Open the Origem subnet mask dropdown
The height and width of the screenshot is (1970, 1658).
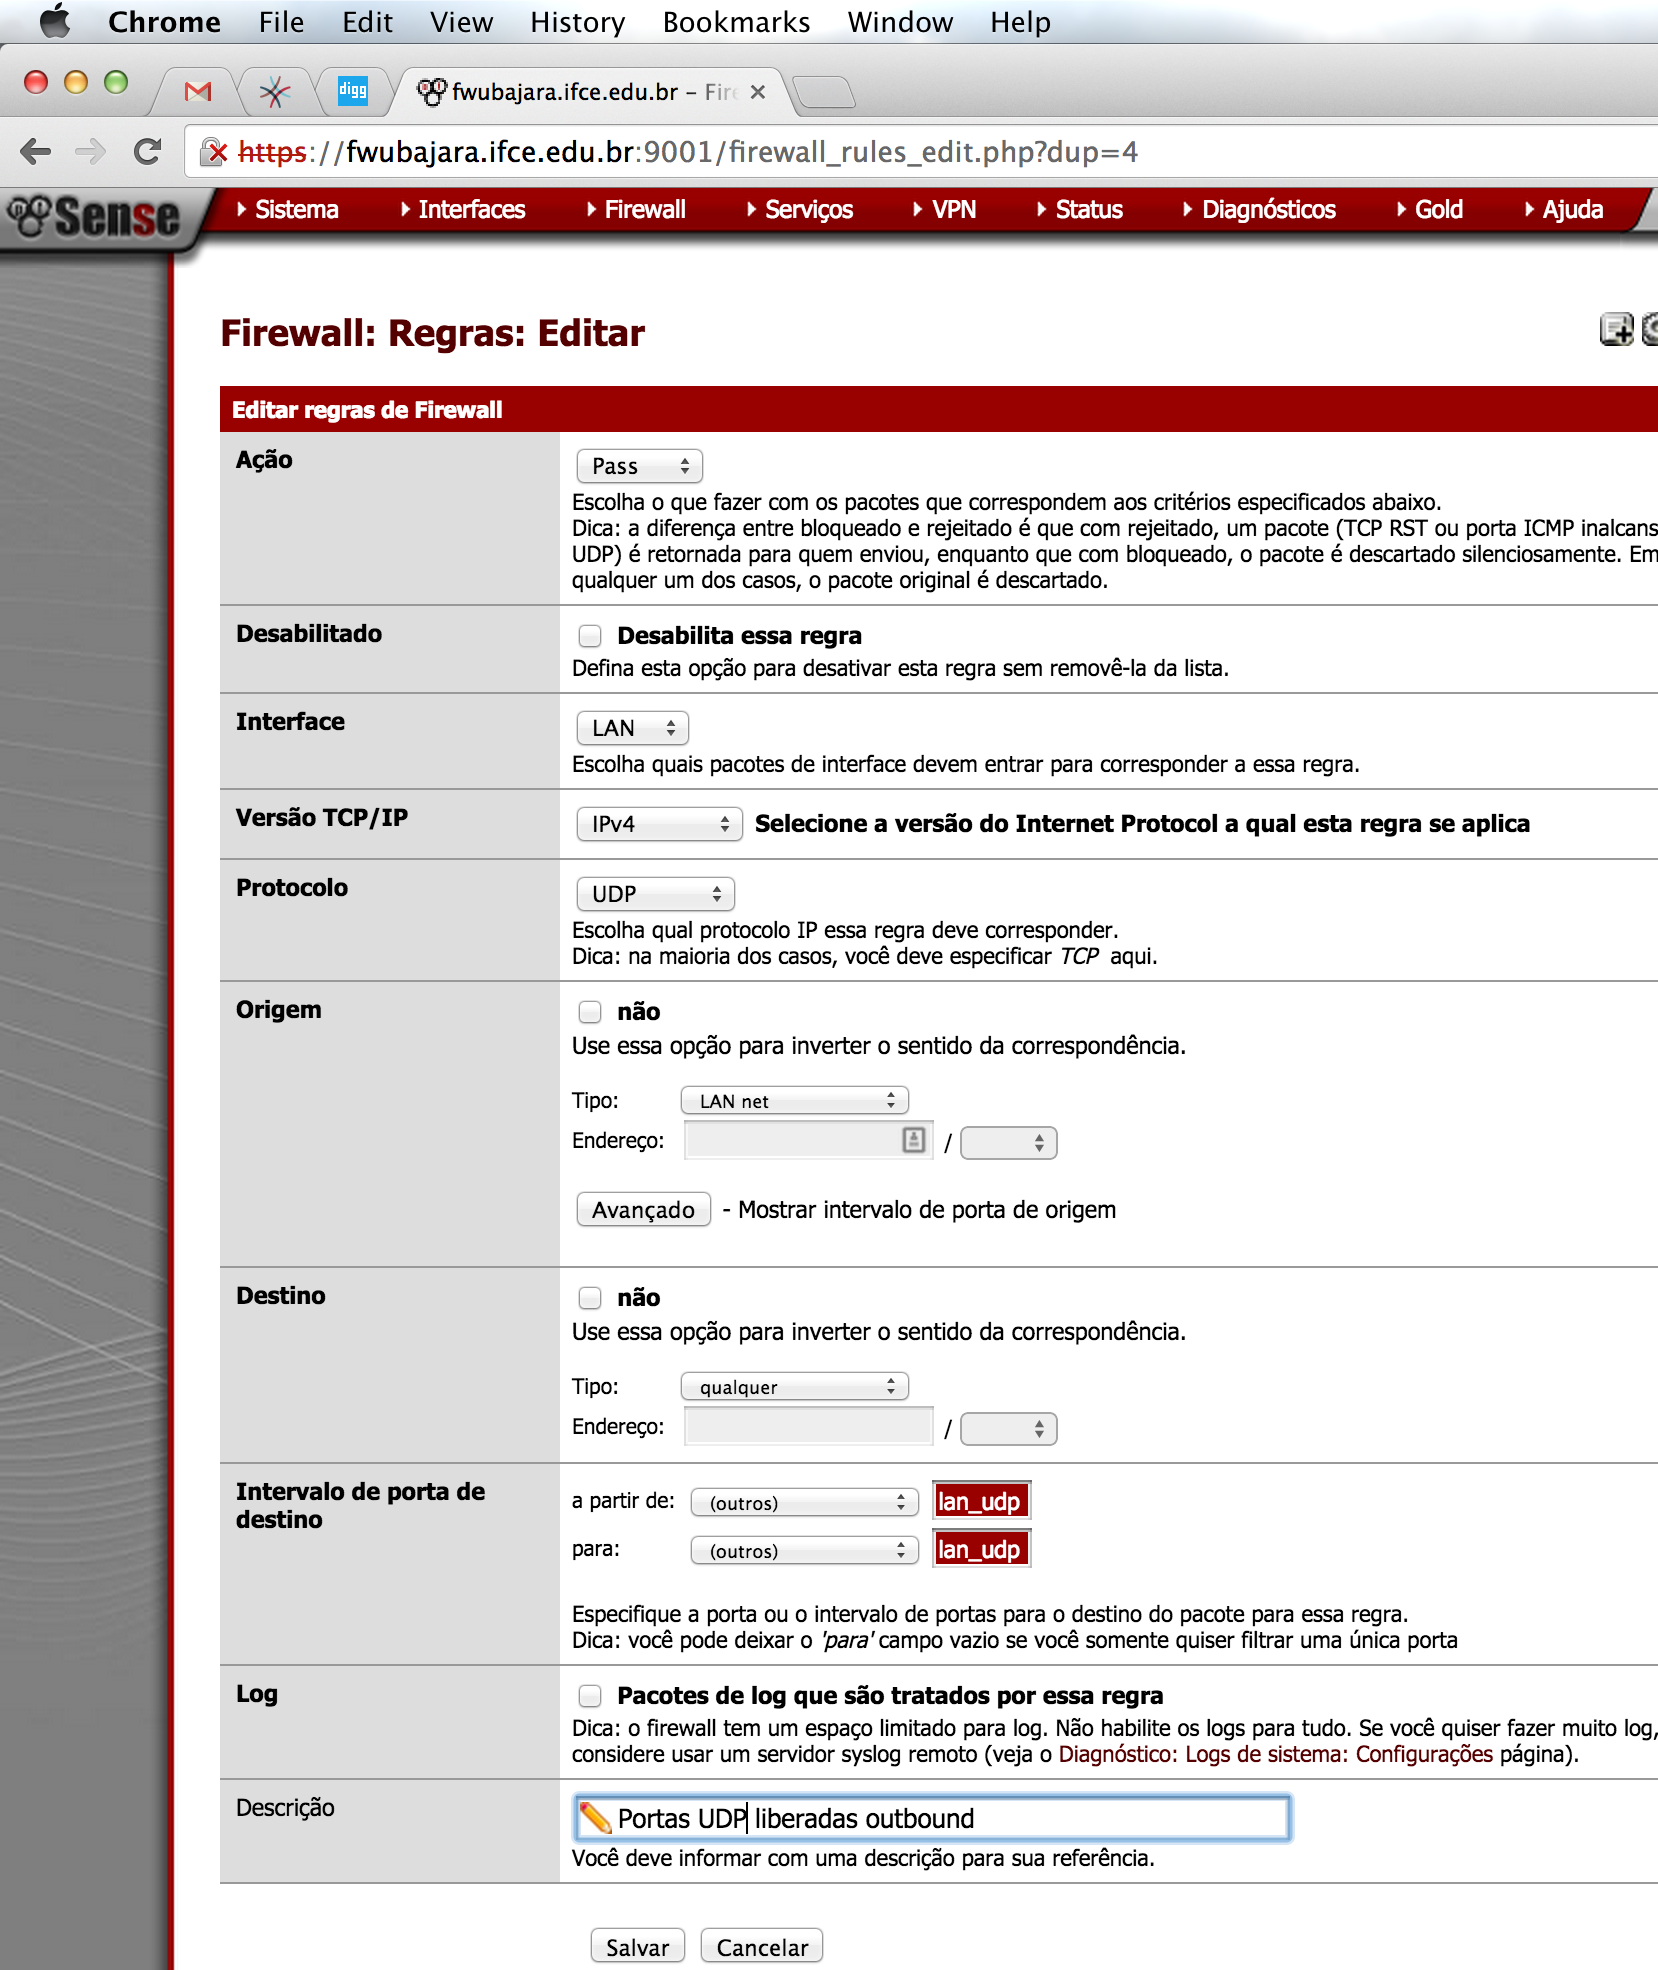(x=1008, y=1143)
